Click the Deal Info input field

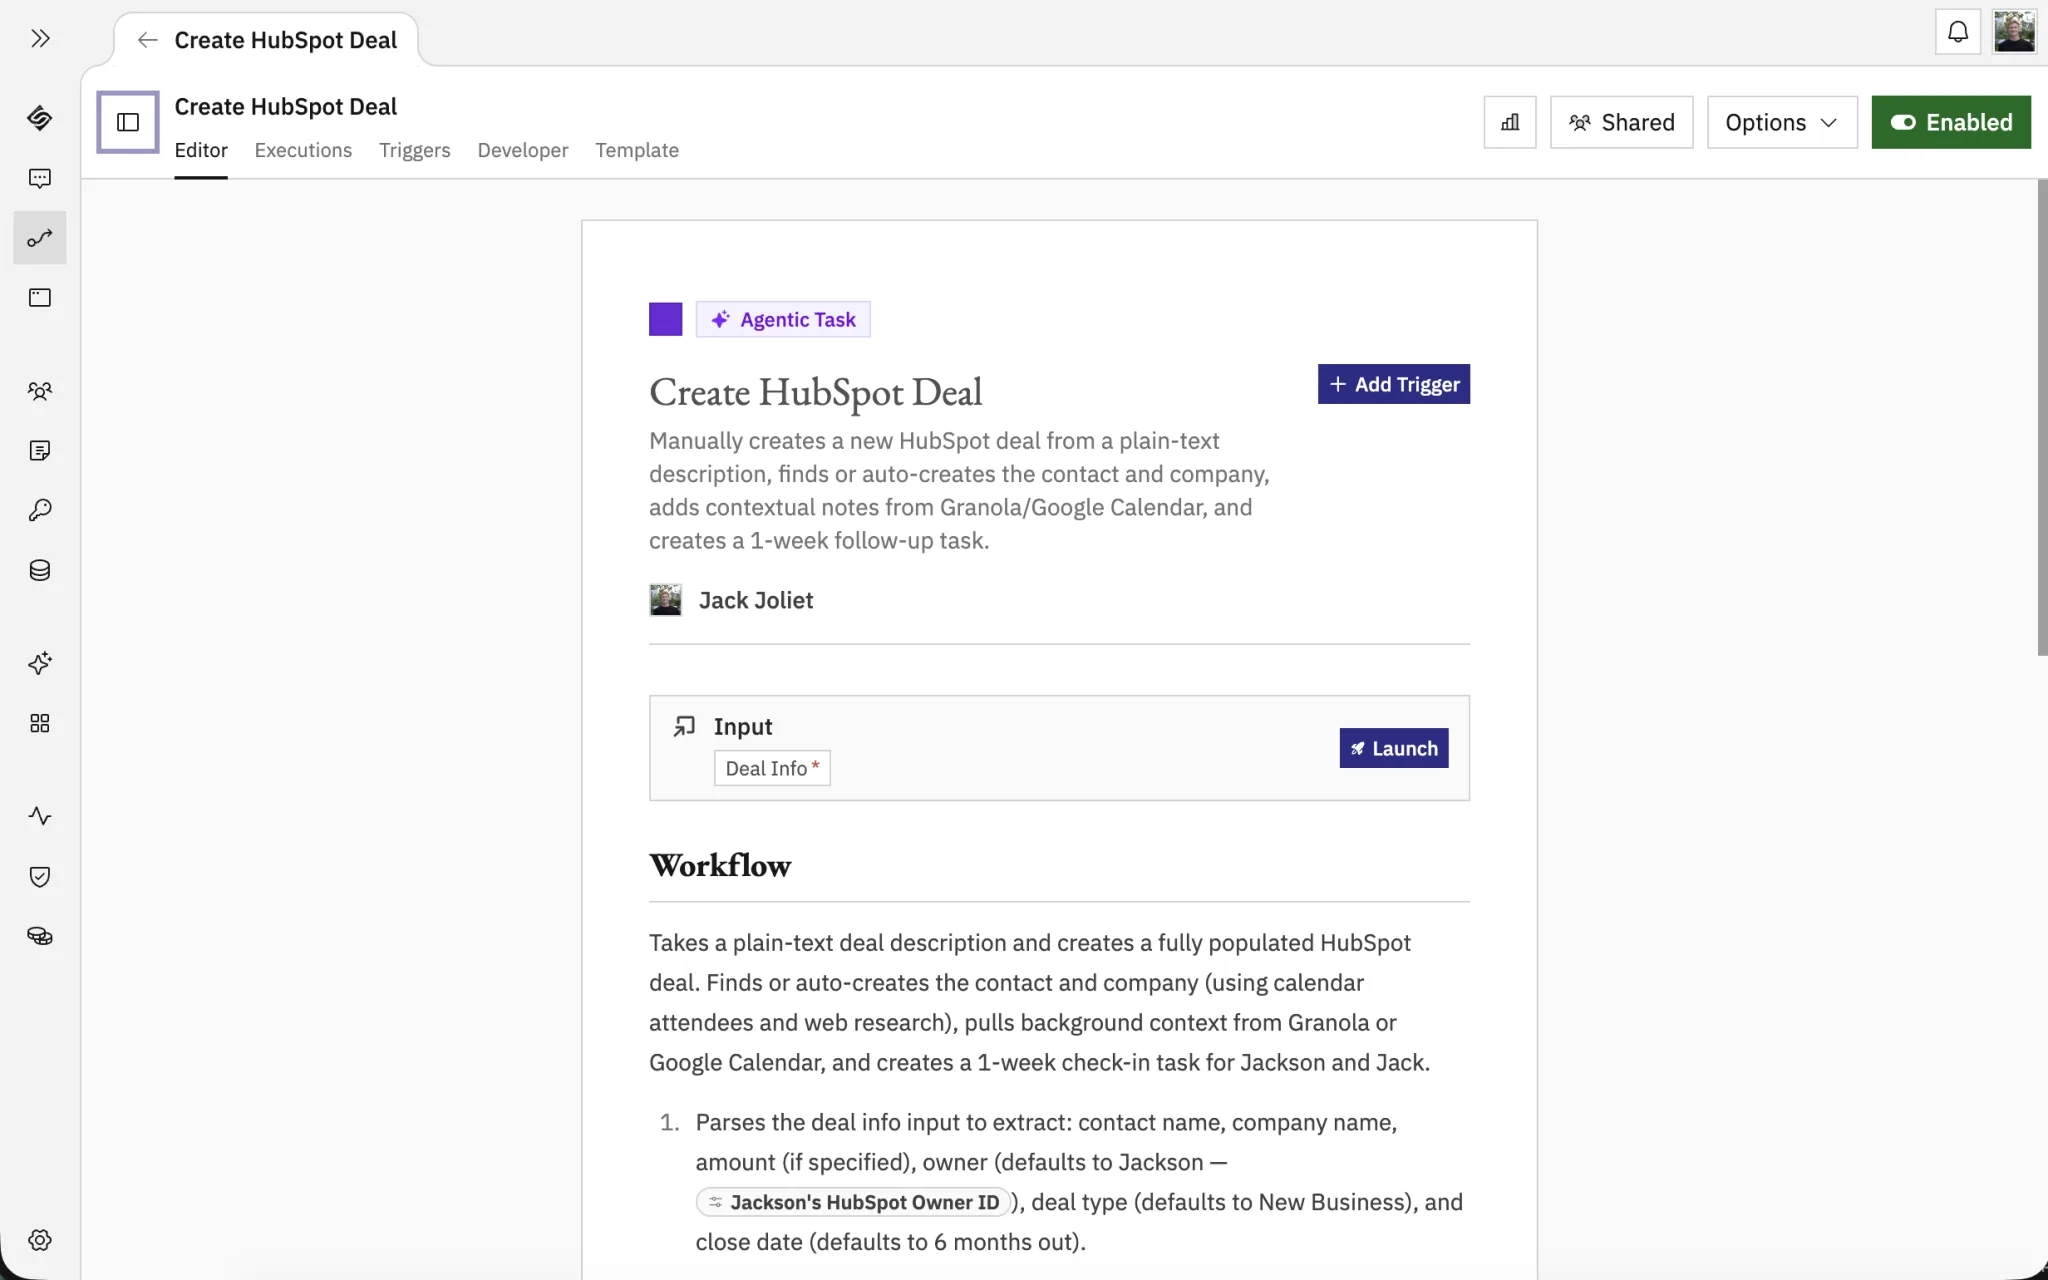(772, 768)
